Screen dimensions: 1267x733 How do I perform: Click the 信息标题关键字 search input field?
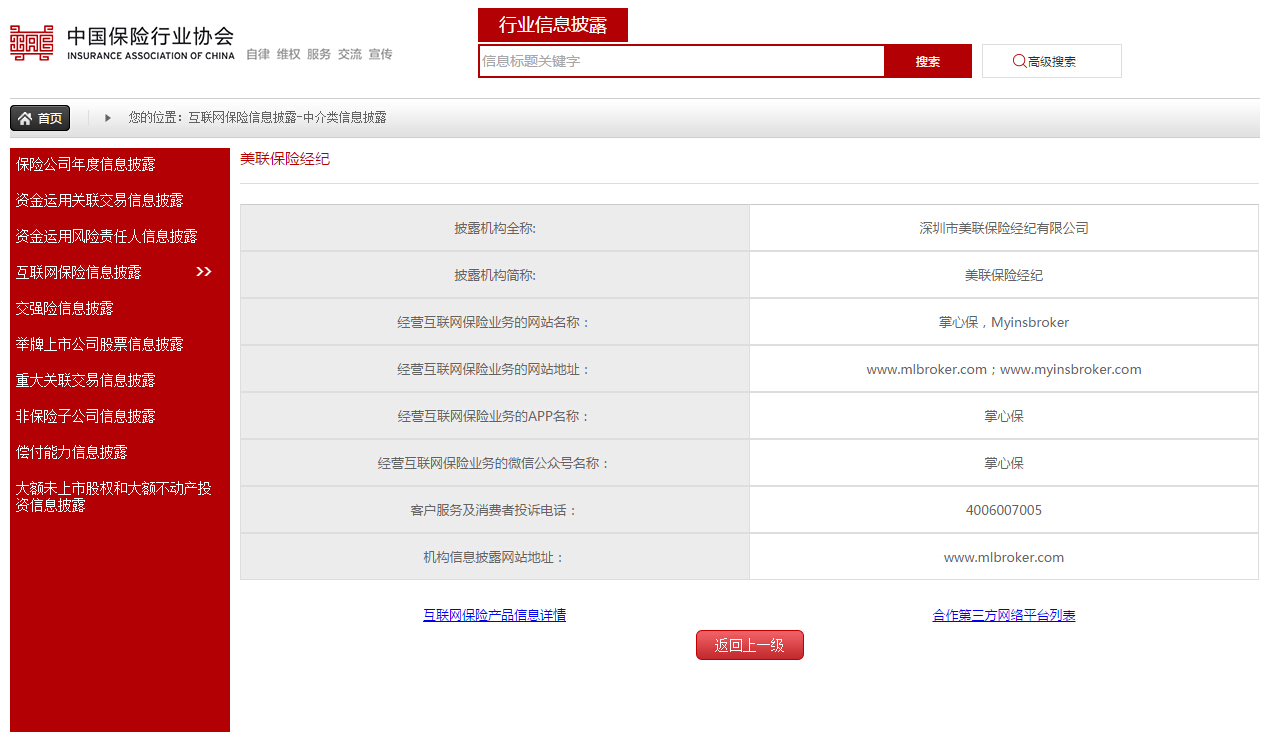pos(681,61)
